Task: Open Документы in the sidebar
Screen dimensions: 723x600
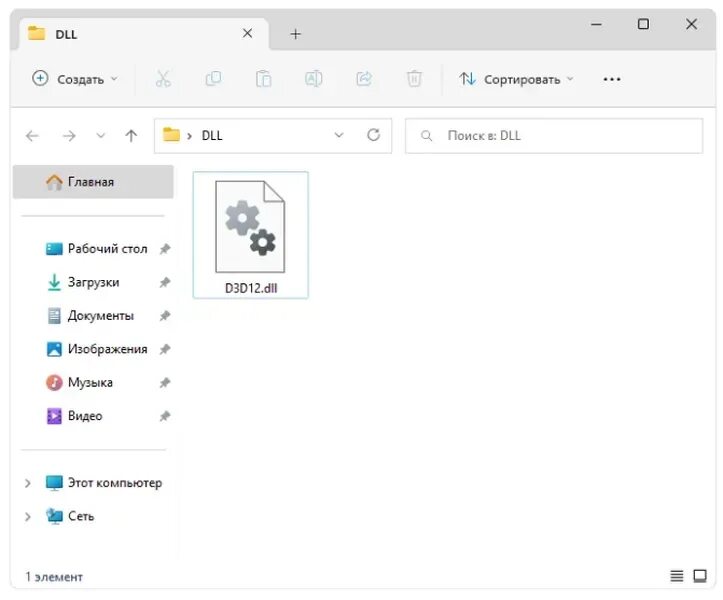Action: (90, 316)
